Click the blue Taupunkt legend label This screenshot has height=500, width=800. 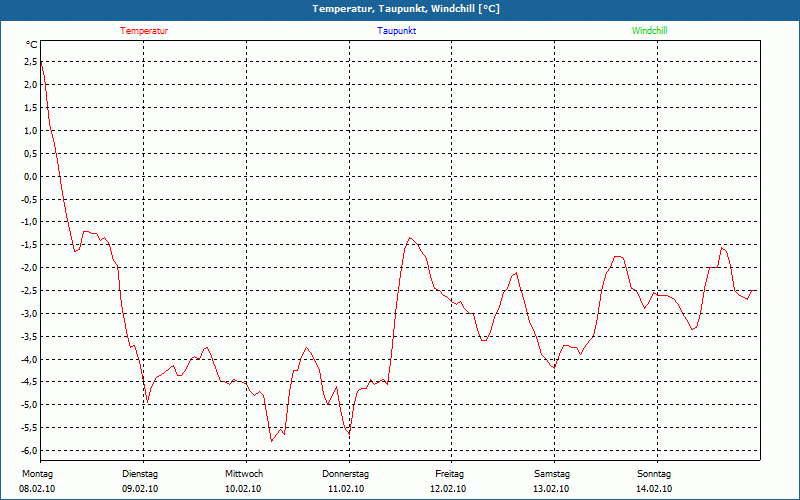point(397,31)
